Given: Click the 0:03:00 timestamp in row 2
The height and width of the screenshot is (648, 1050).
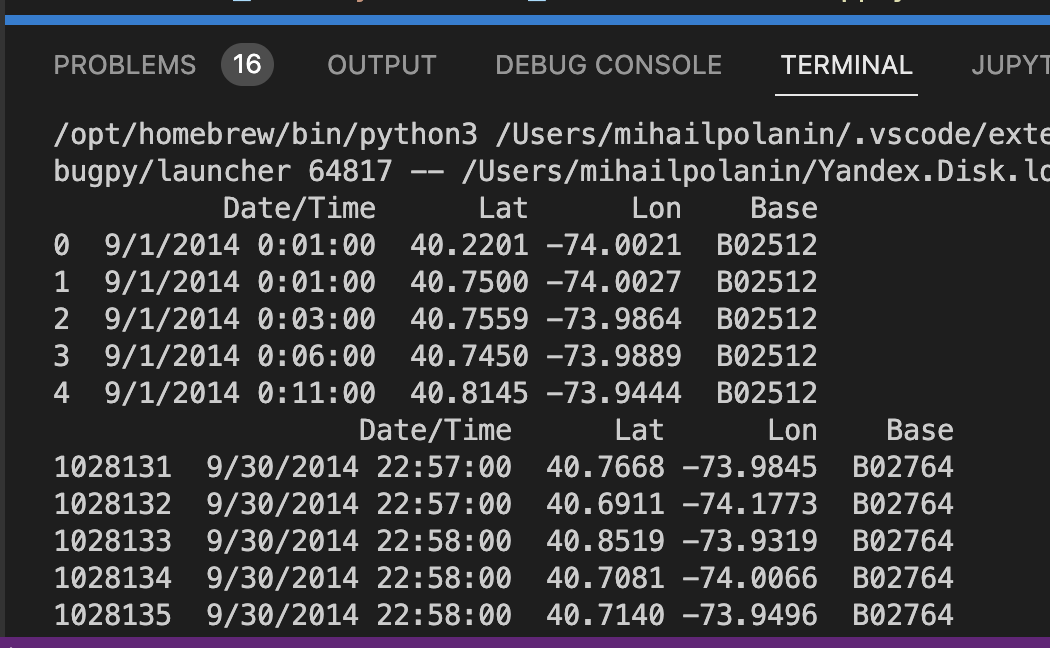Looking at the screenshot, I should (x=316, y=319).
